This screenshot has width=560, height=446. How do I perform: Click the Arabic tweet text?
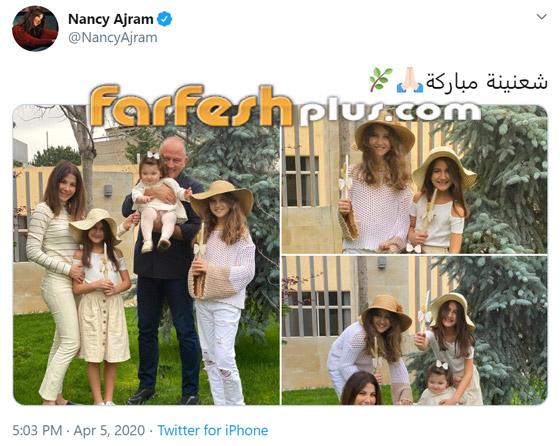(487, 82)
